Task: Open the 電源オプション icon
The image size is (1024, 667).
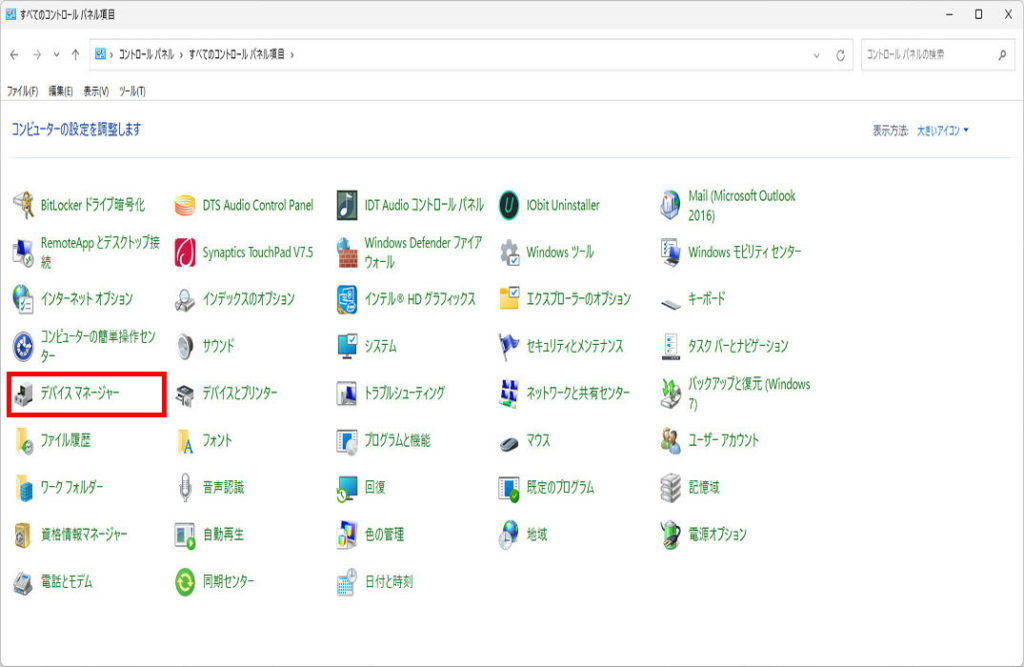Action: click(671, 535)
